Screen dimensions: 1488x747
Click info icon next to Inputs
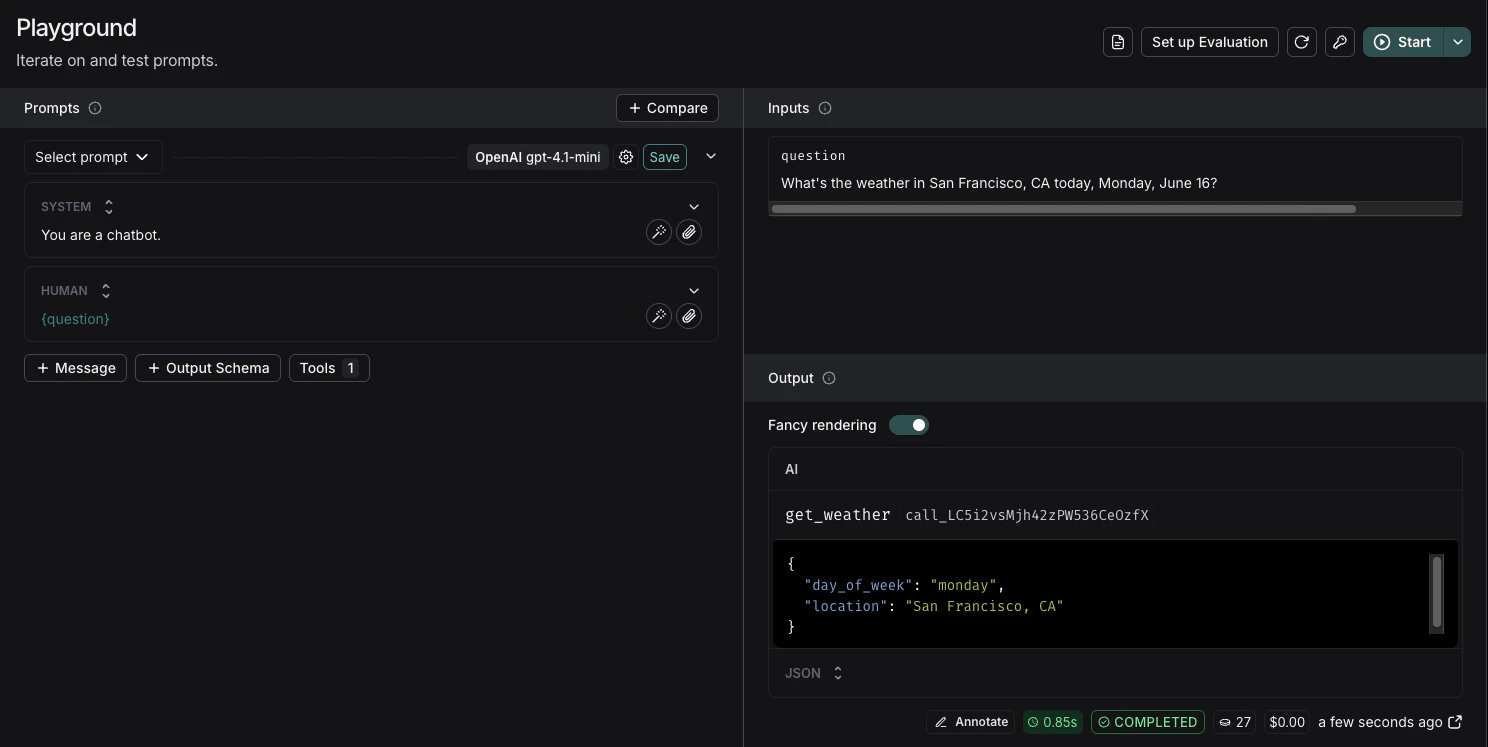(x=825, y=108)
